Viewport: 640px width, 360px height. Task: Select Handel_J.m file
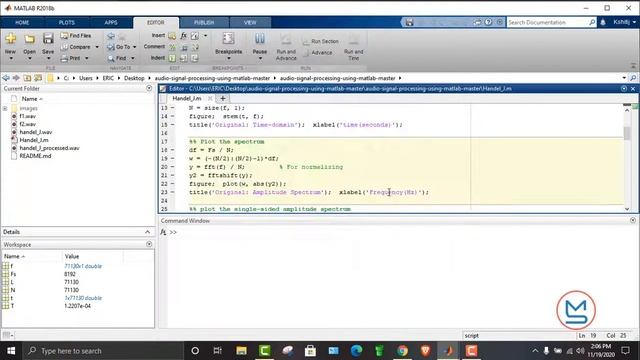[33, 140]
